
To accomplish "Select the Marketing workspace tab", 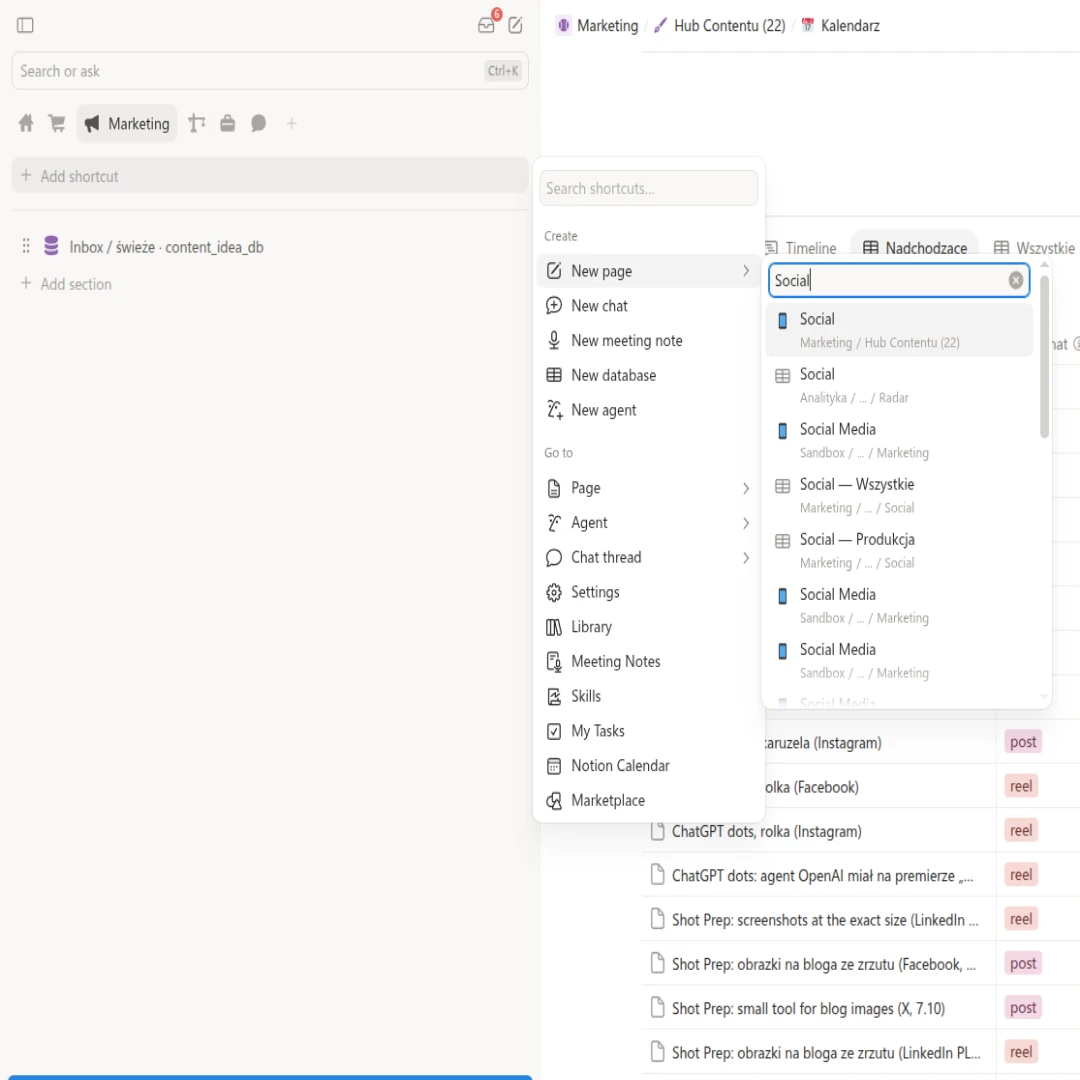I will 127,123.
